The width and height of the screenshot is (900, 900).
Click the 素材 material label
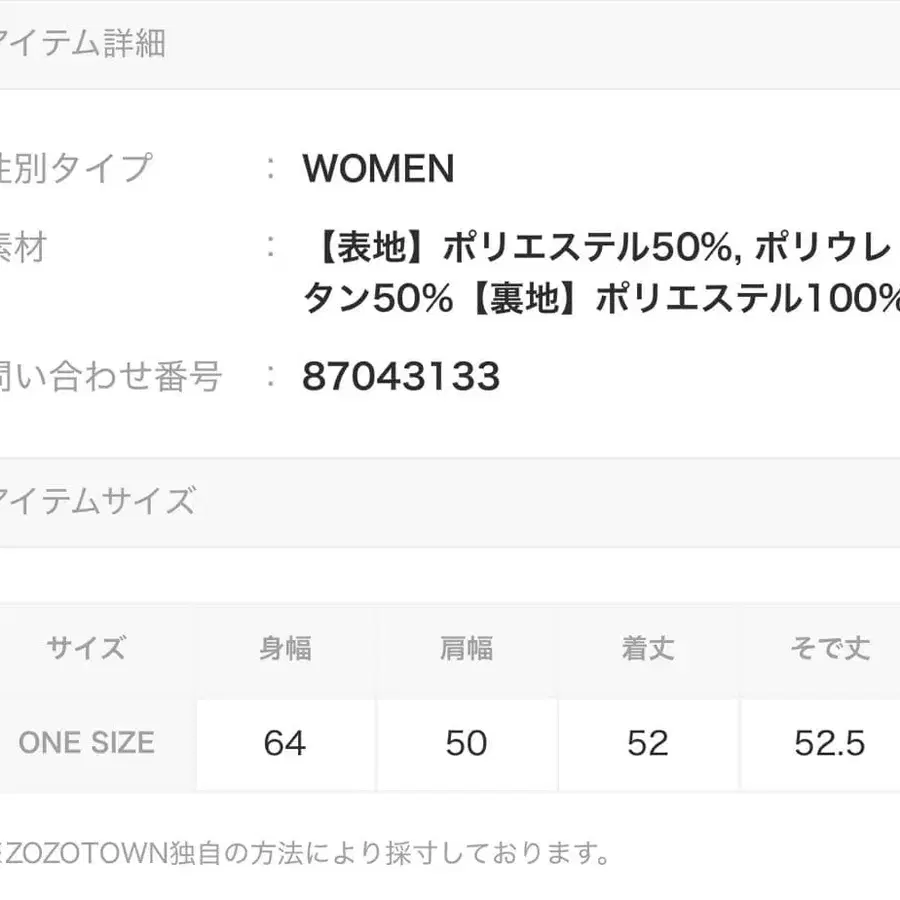[x=23, y=246]
